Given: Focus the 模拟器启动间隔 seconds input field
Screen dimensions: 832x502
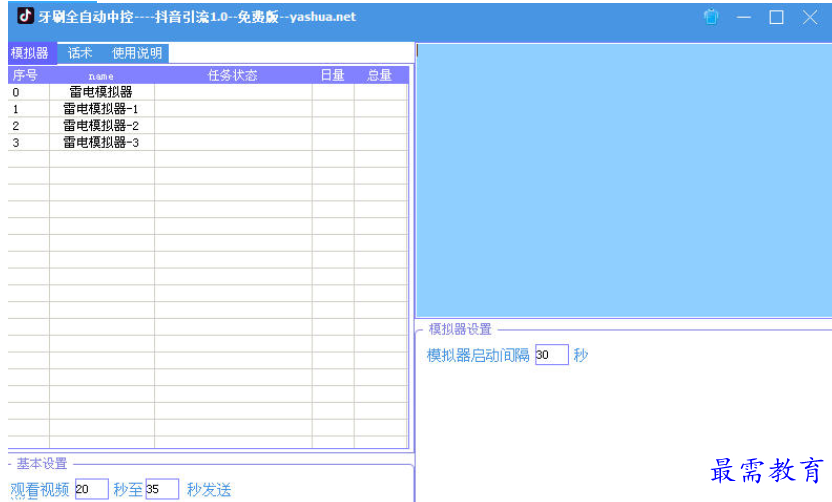Looking at the screenshot, I should tap(552, 354).
